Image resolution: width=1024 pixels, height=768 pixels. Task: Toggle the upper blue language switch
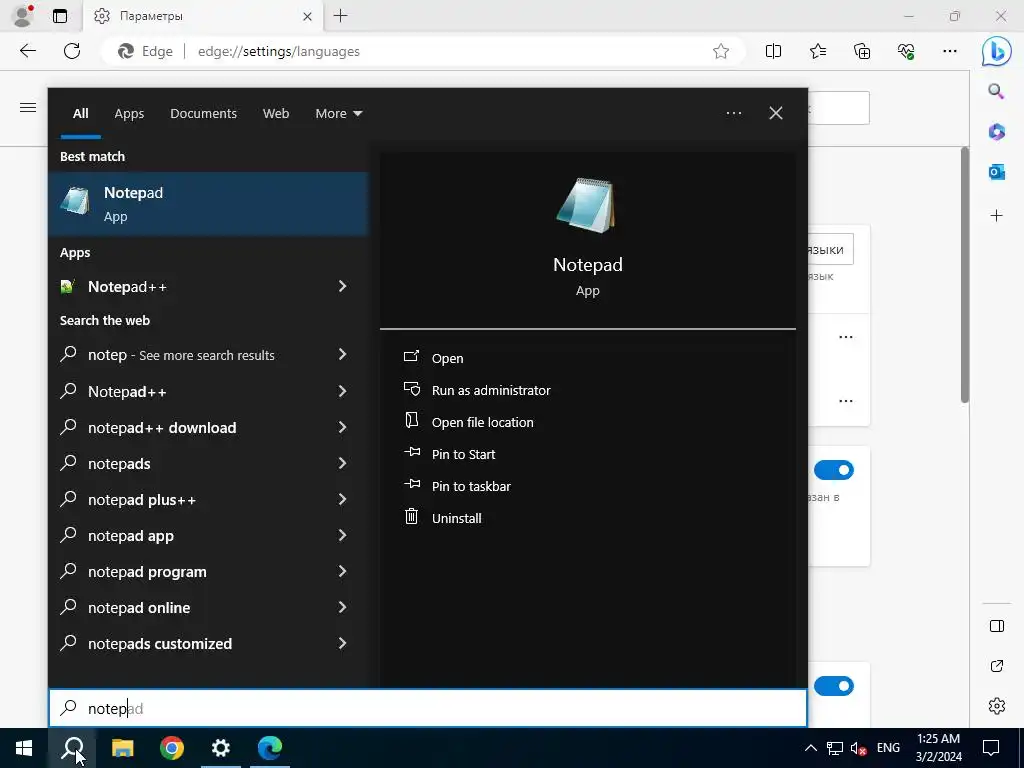pos(833,470)
